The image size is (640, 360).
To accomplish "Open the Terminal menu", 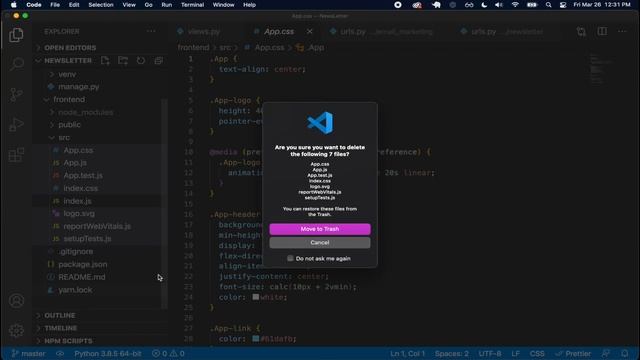I will (x=192, y=5).
